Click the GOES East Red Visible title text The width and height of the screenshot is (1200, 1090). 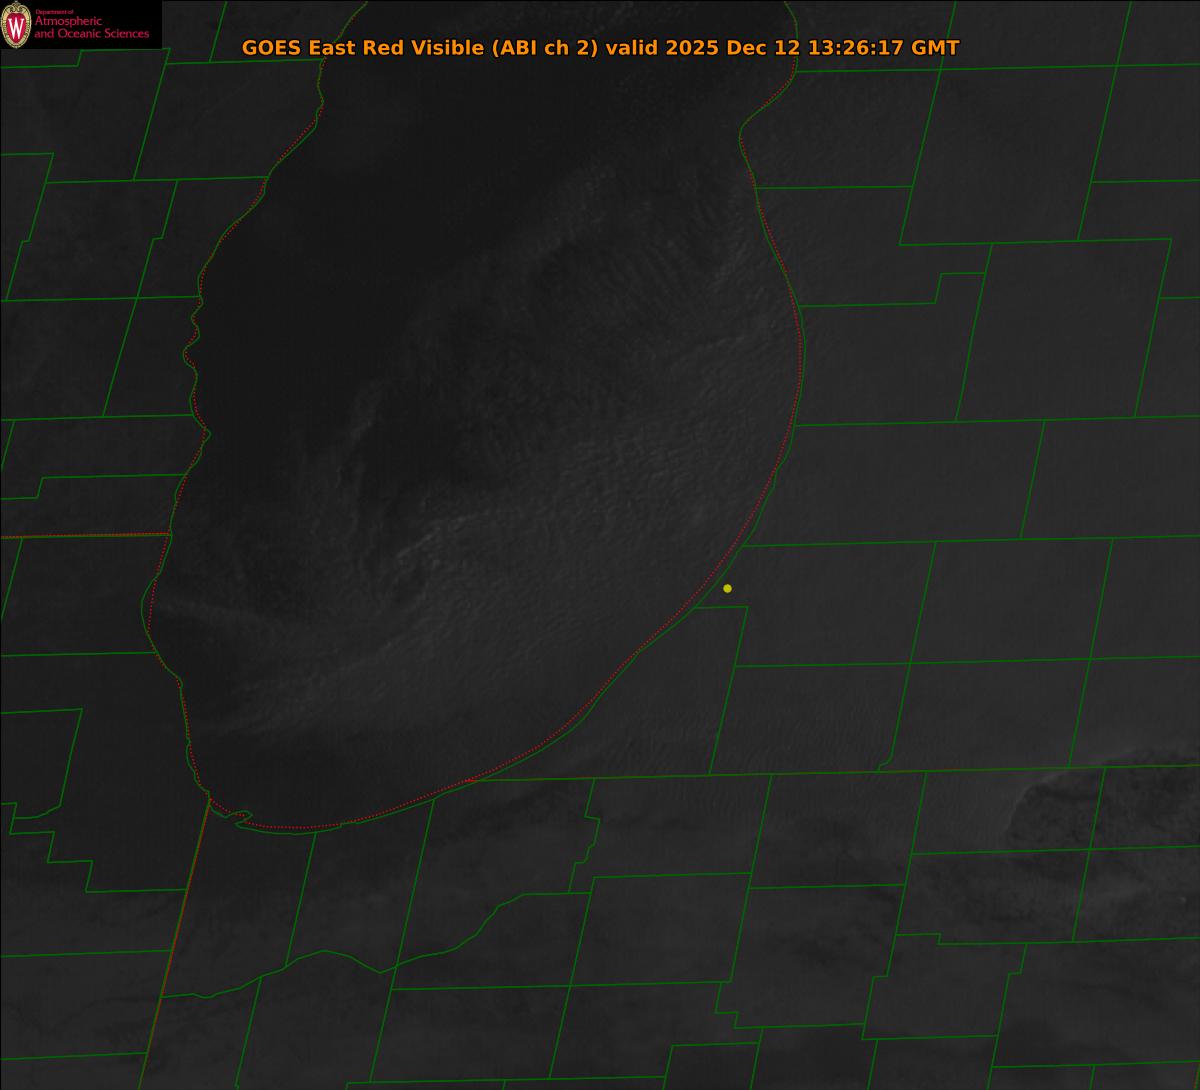pos(600,48)
